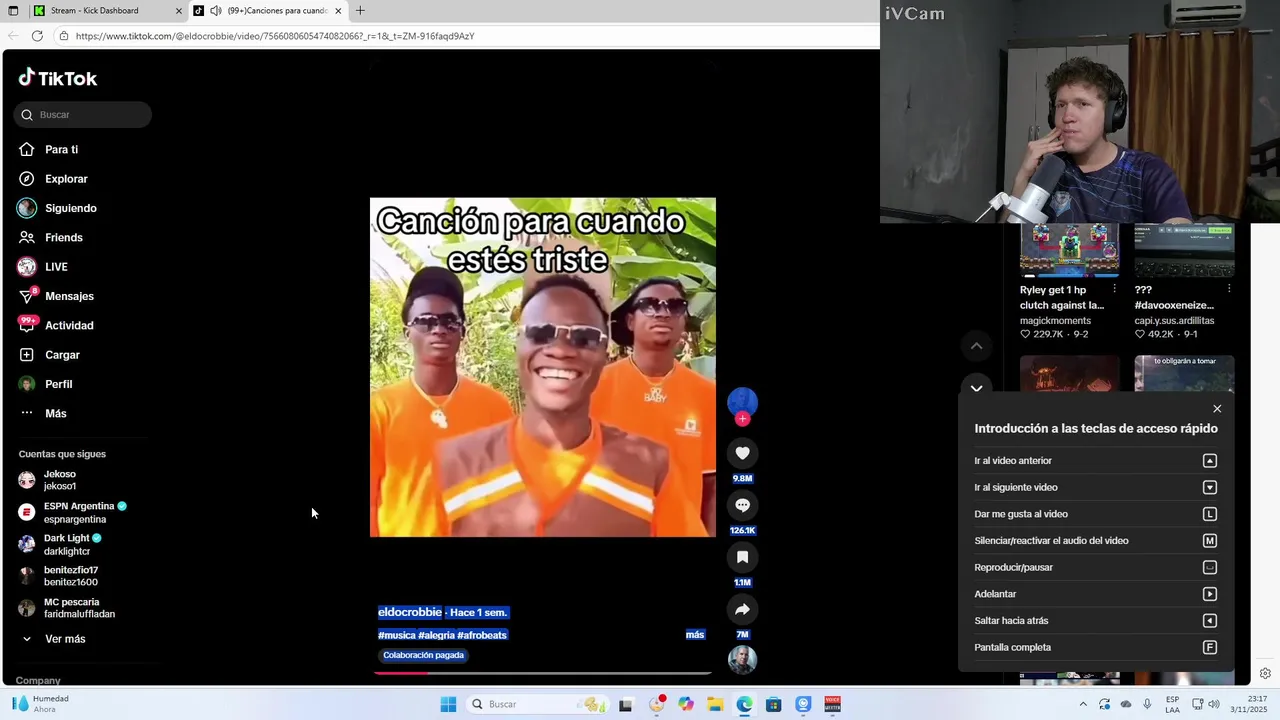Click the TikTok logo
This screenshot has height=720, width=1280.
pyautogui.click(x=58, y=78)
